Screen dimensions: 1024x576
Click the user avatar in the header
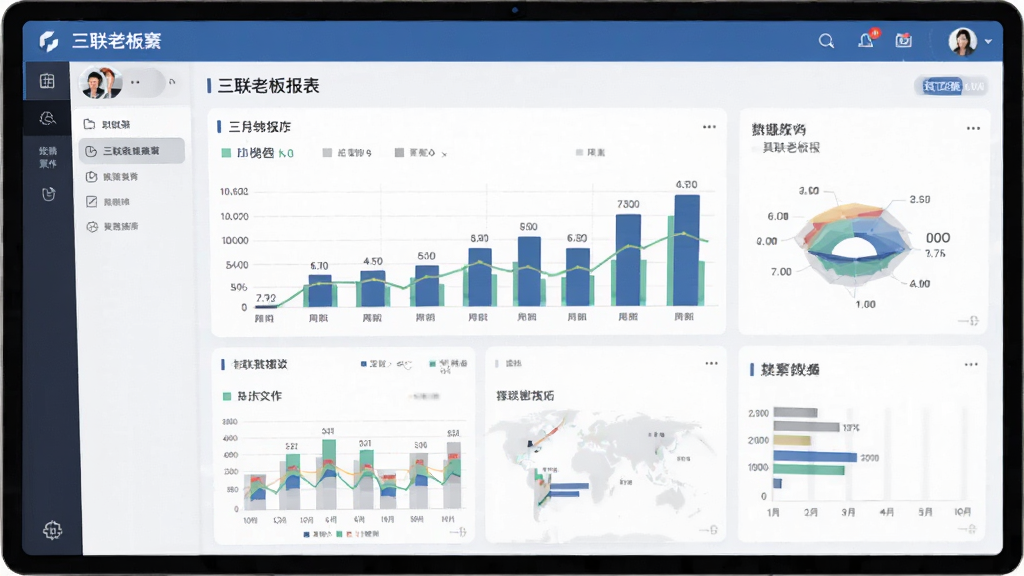coord(962,41)
